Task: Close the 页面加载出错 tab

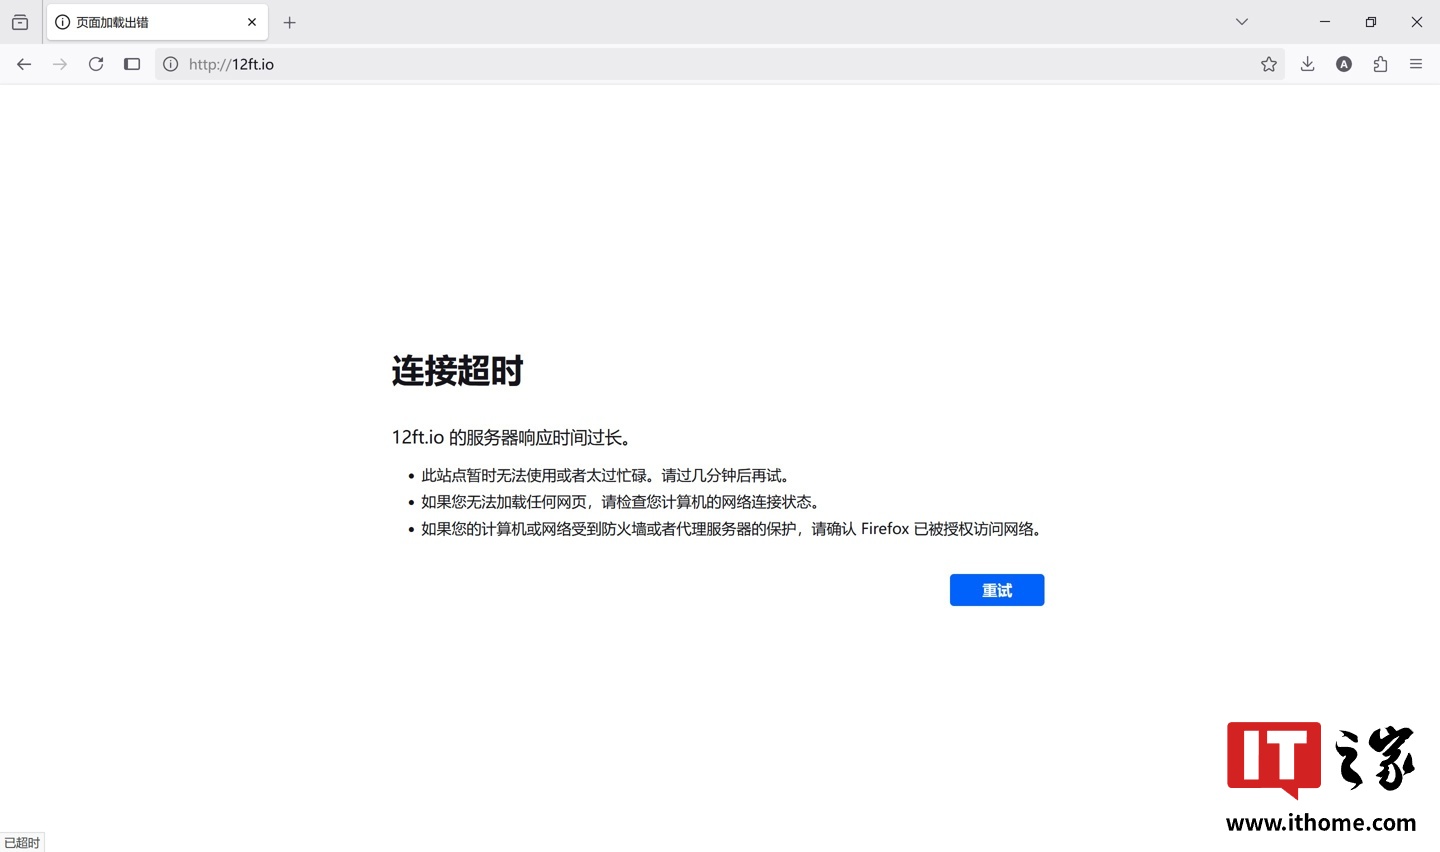Action: tap(252, 22)
